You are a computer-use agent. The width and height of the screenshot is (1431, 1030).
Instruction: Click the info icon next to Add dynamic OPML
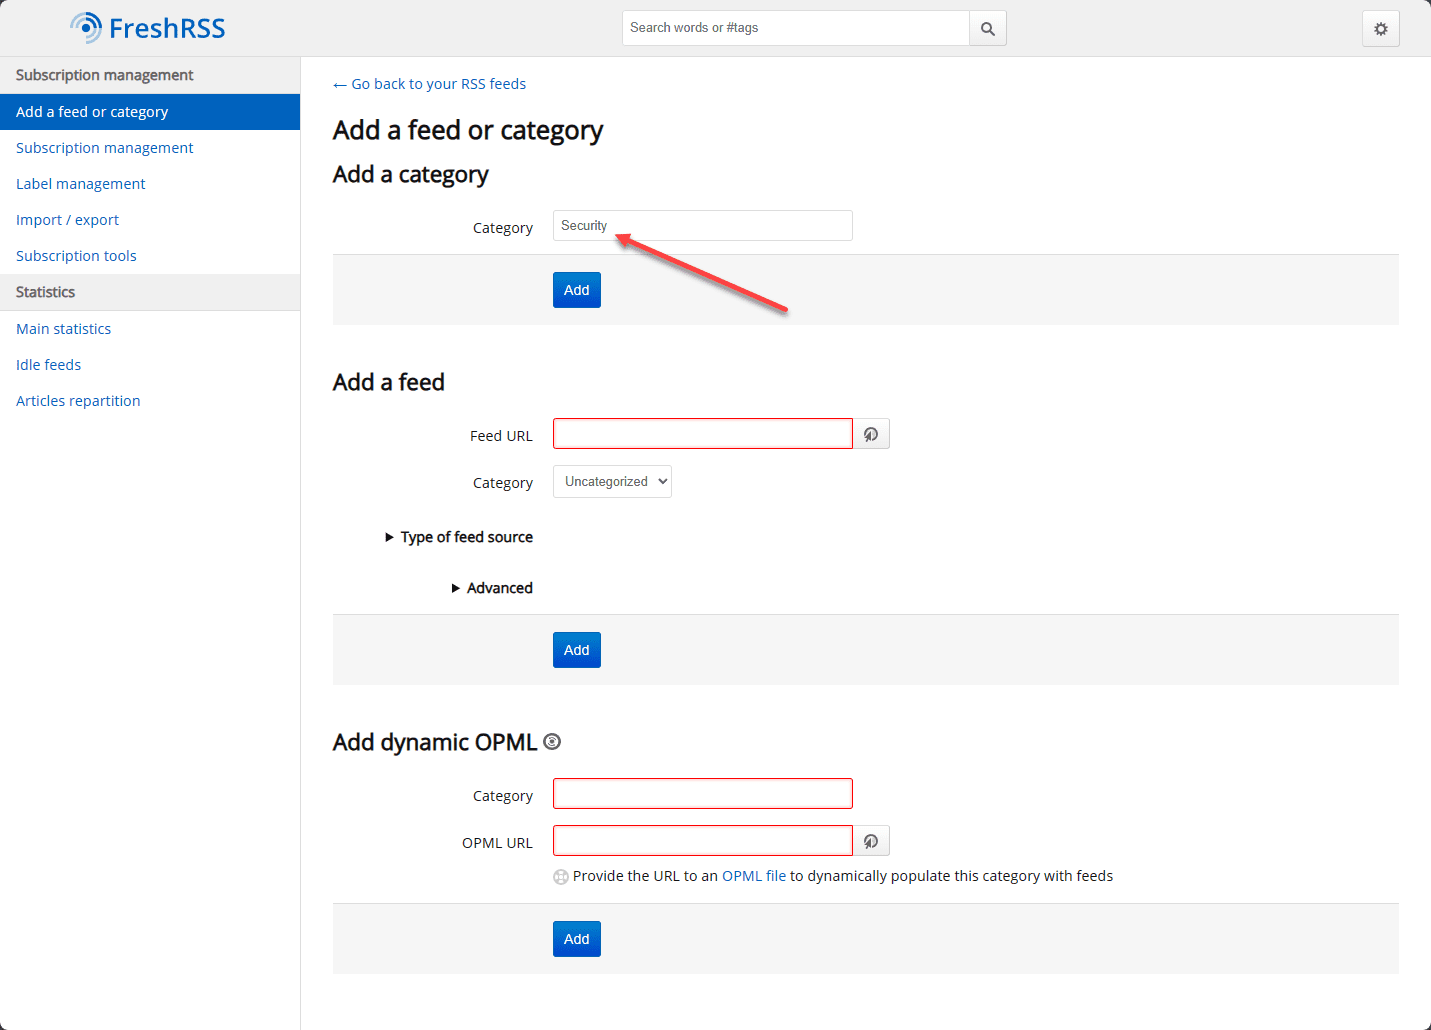(x=552, y=742)
